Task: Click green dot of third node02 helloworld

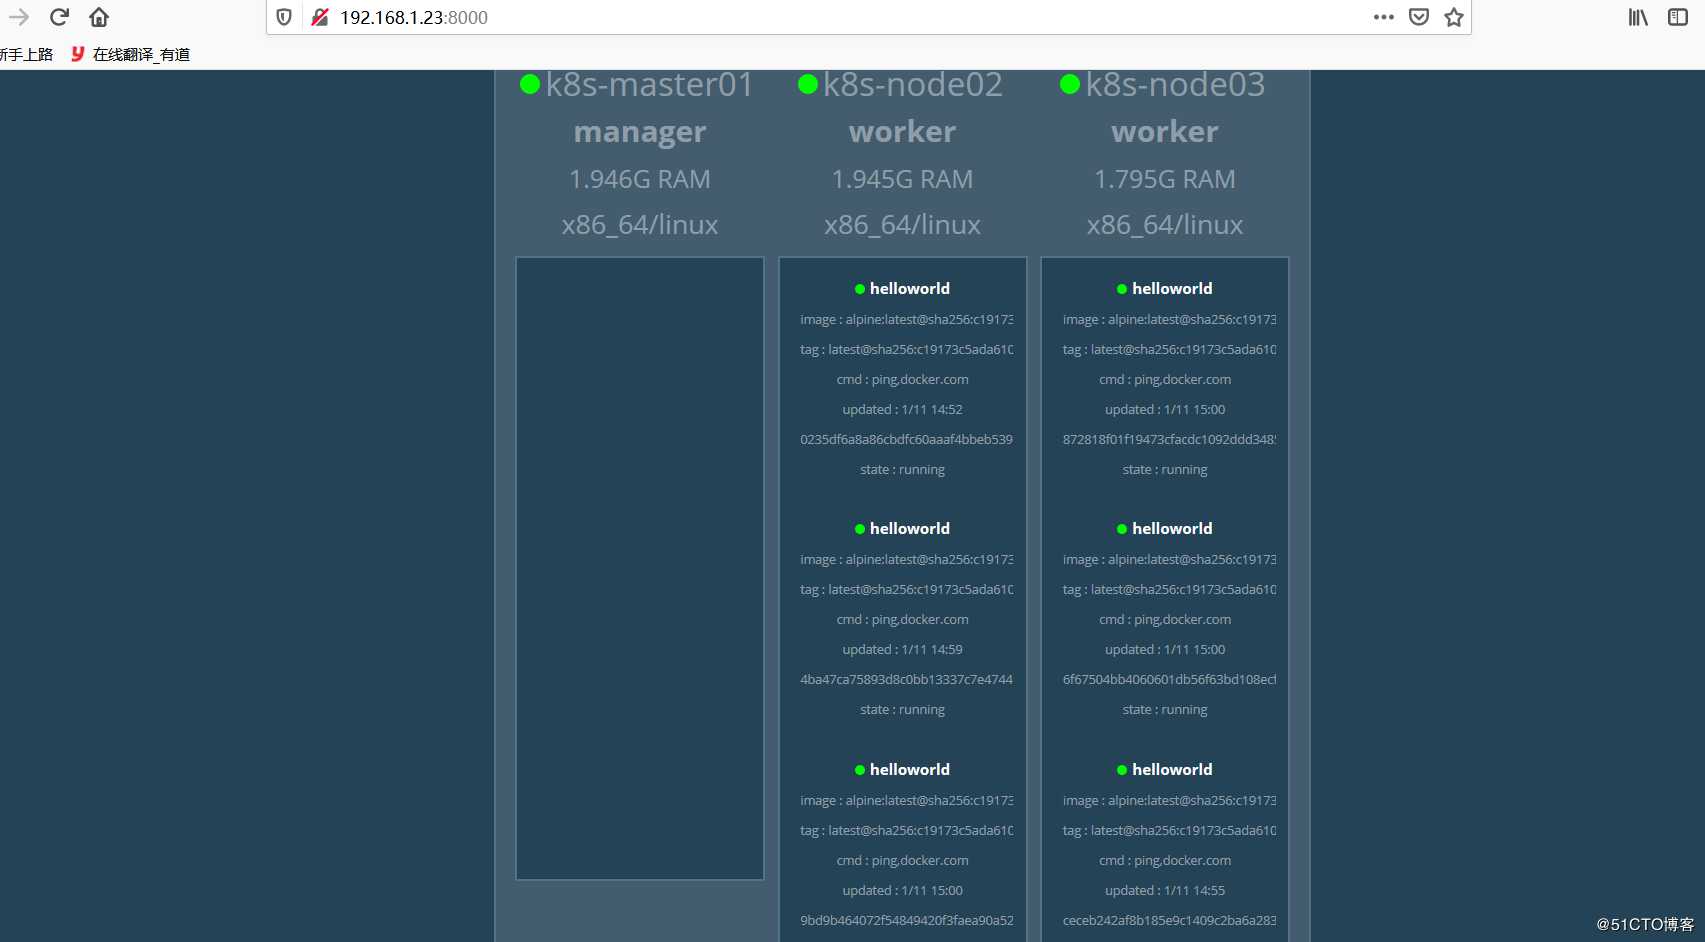Action: coord(860,770)
